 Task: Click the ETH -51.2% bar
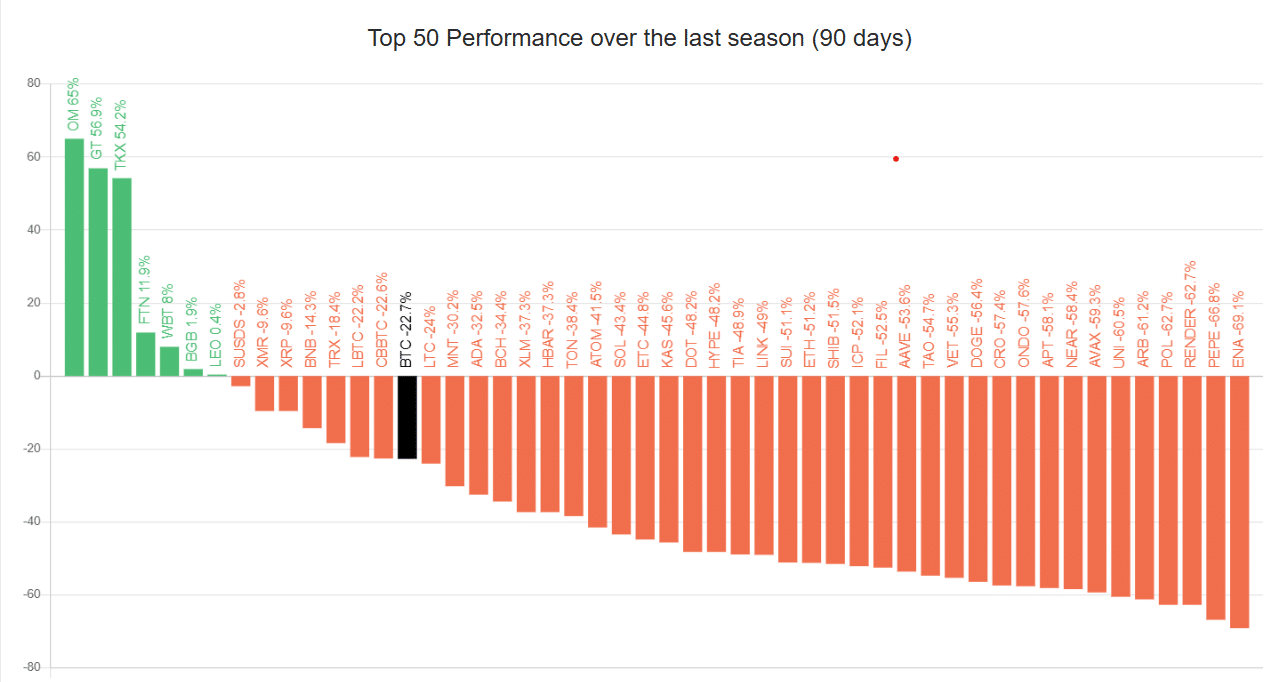point(811,469)
